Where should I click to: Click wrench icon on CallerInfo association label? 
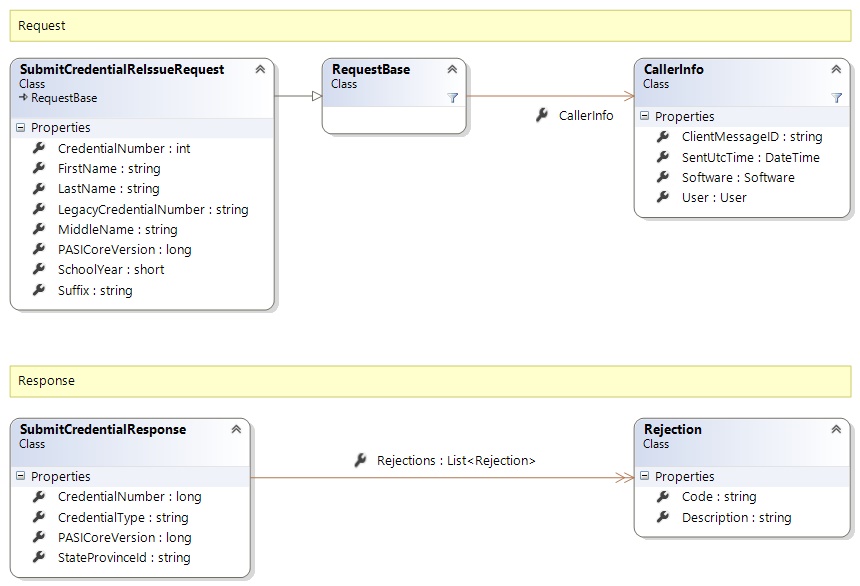tap(541, 116)
